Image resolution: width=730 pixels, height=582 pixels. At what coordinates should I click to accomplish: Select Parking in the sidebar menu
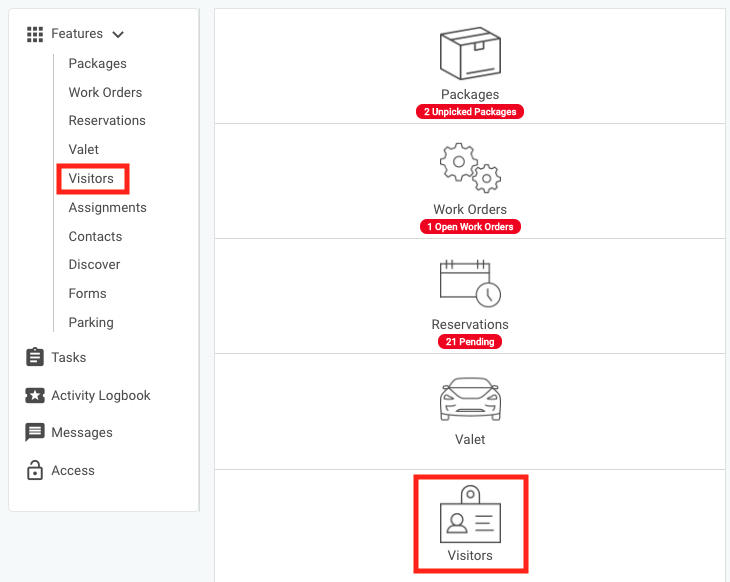pos(91,322)
